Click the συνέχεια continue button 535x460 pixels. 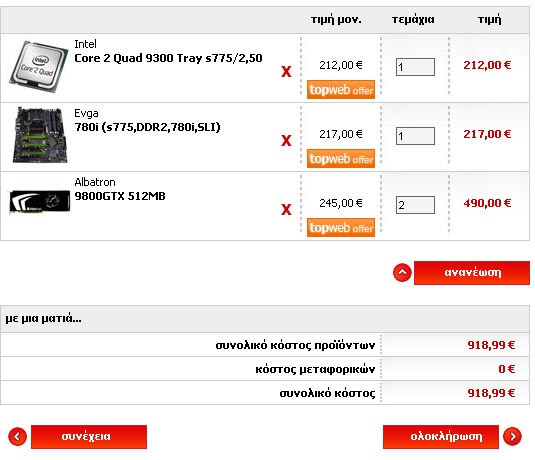pos(89,437)
